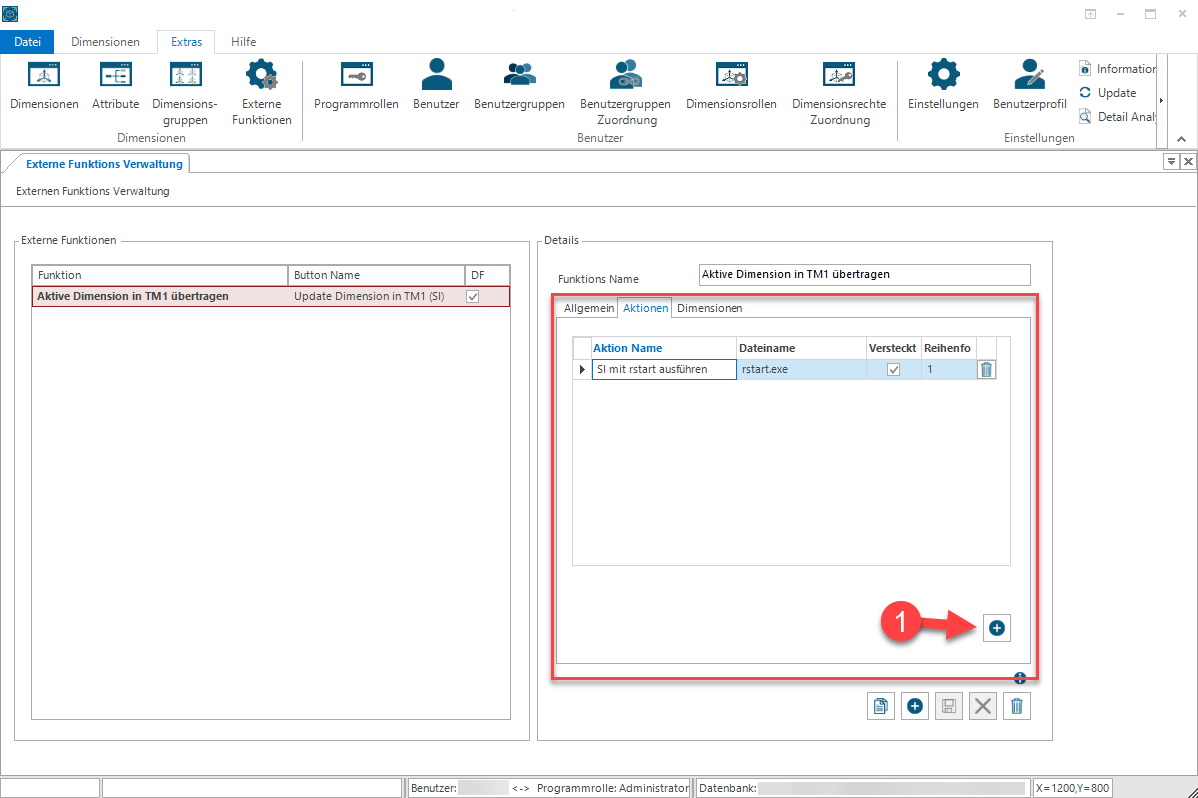Click the Information ribbon item

pos(1117,69)
